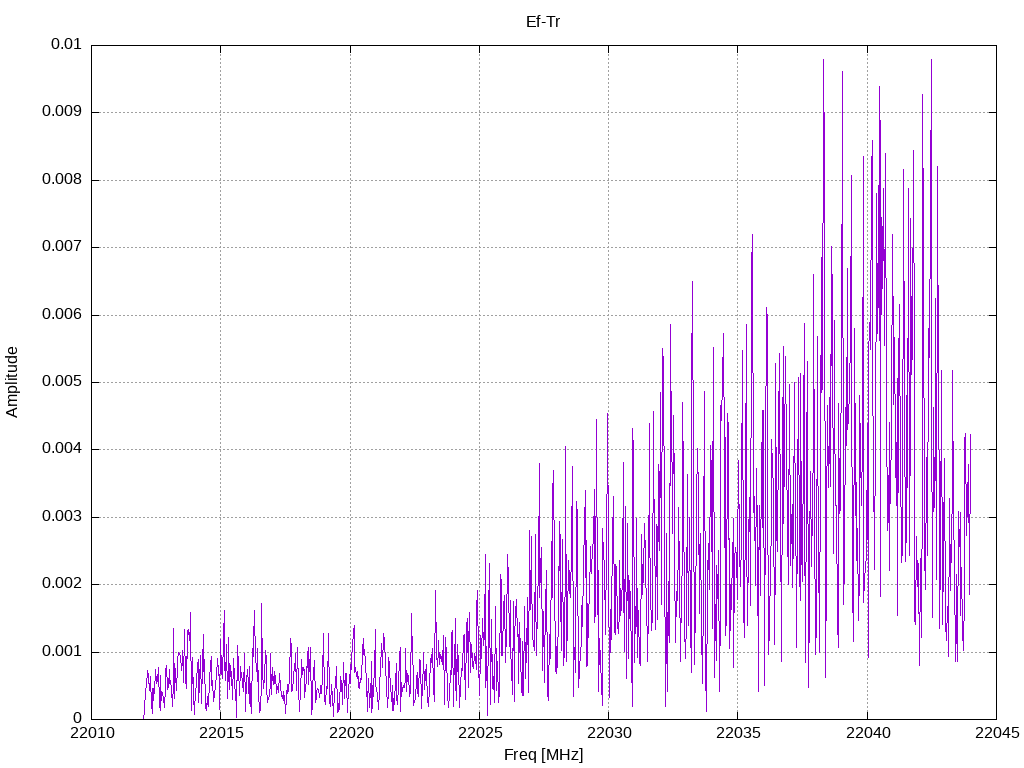Image resolution: width=1024 pixels, height=768 pixels.
Task: Click the y-axis tick label 0.003
Action: (x=62, y=517)
